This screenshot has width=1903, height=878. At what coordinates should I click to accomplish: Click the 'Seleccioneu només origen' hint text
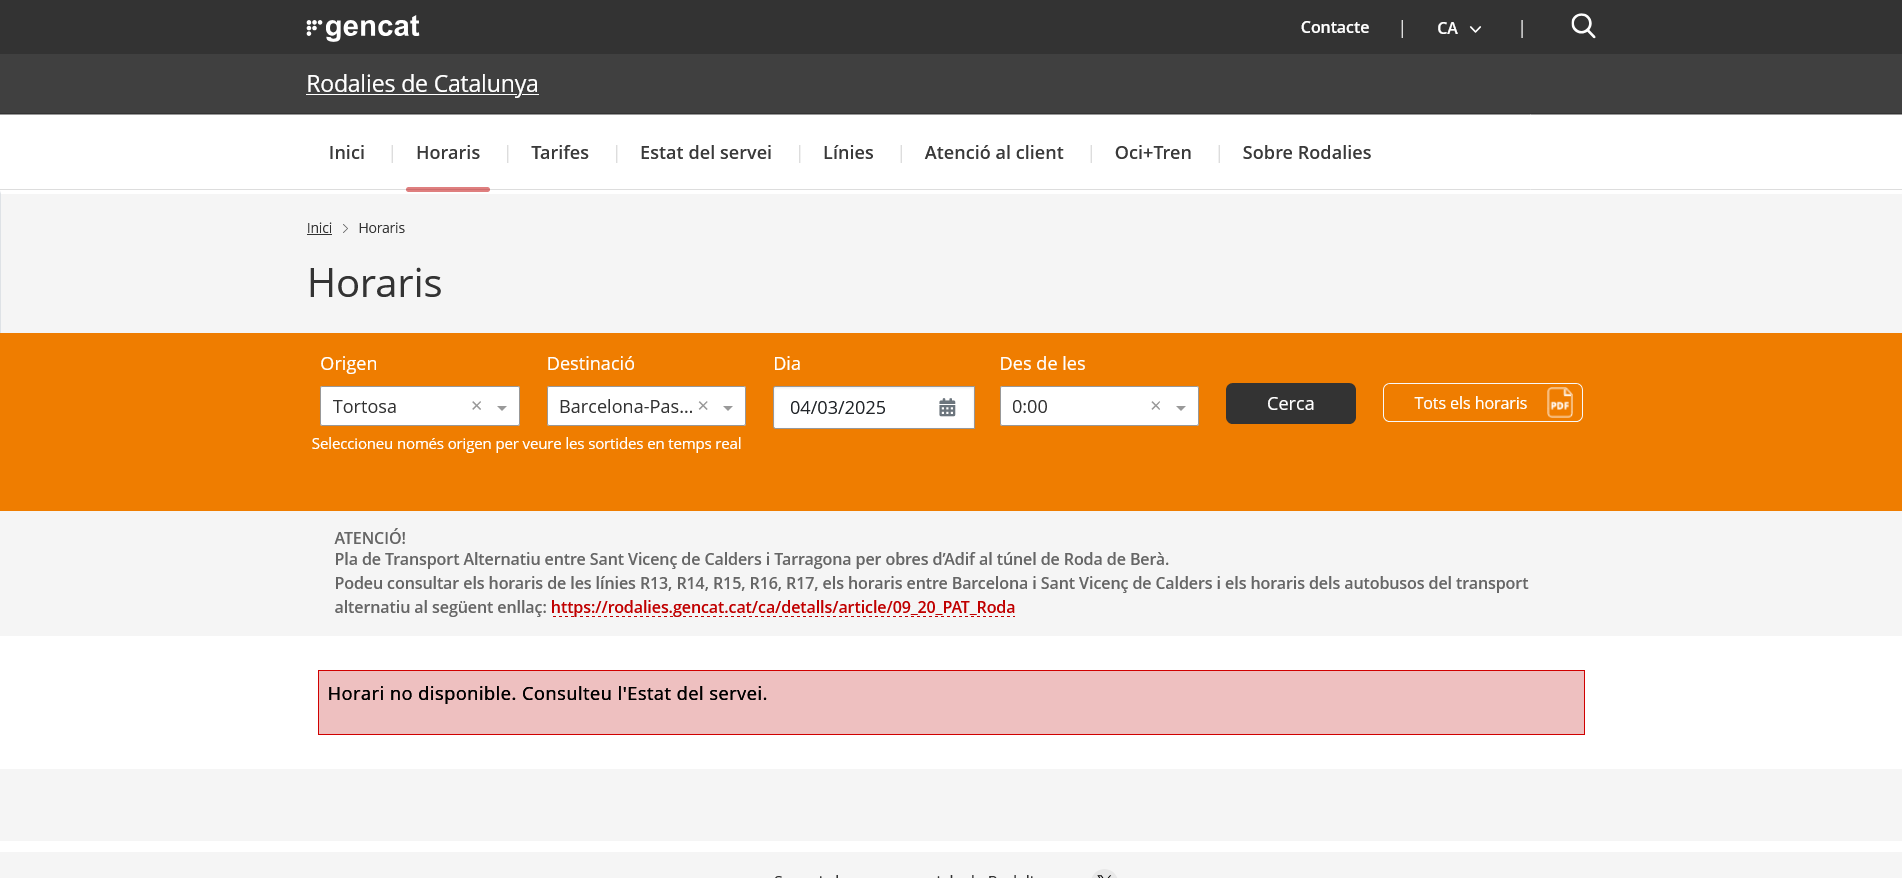point(526,444)
